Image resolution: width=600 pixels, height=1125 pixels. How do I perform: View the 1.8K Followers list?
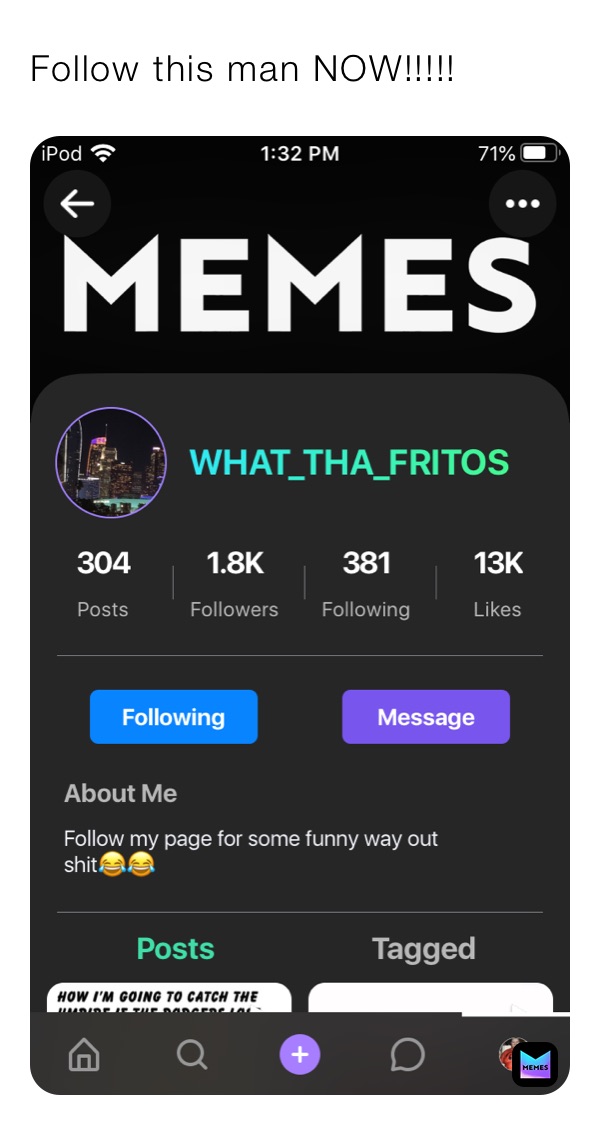[x=234, y=583]
